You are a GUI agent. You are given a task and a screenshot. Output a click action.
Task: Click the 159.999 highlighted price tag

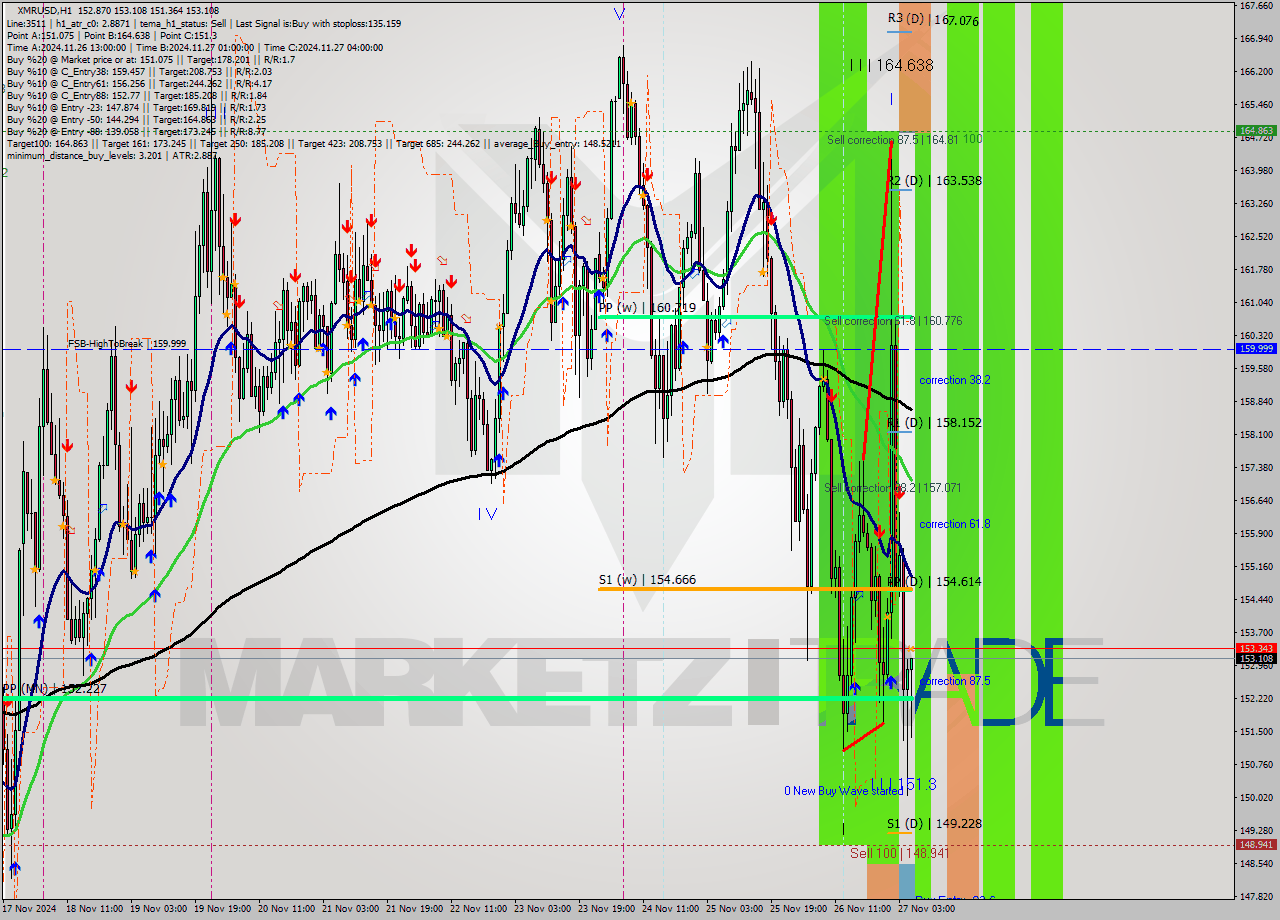[x=1257, y=349]
